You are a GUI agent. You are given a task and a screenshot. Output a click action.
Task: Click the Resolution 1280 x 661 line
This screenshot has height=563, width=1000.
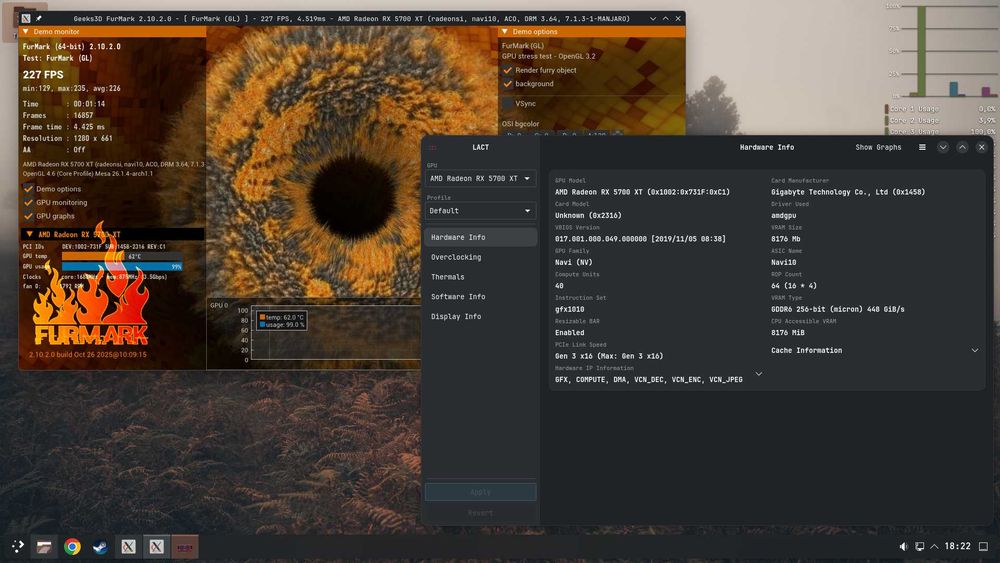coord(67,138)
